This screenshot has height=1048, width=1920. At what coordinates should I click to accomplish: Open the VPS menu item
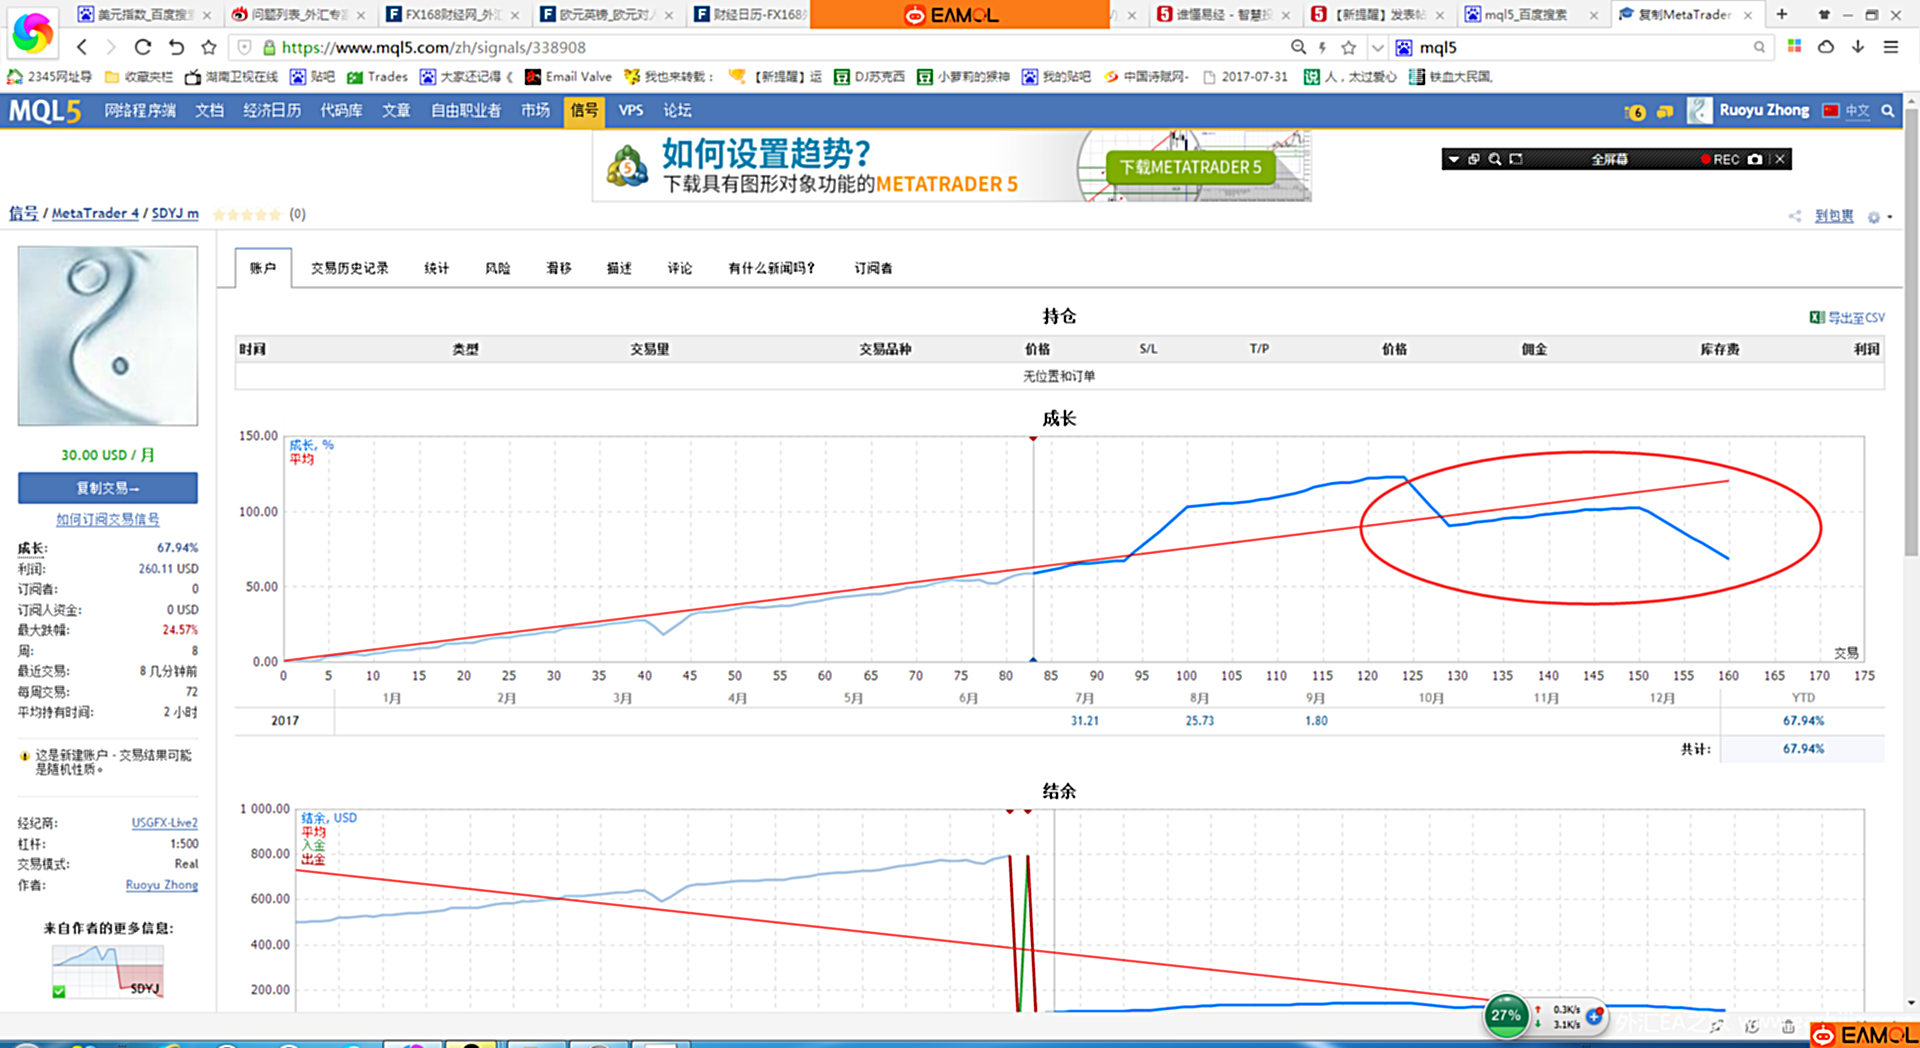pyautogui.click(x=631, y=111)
